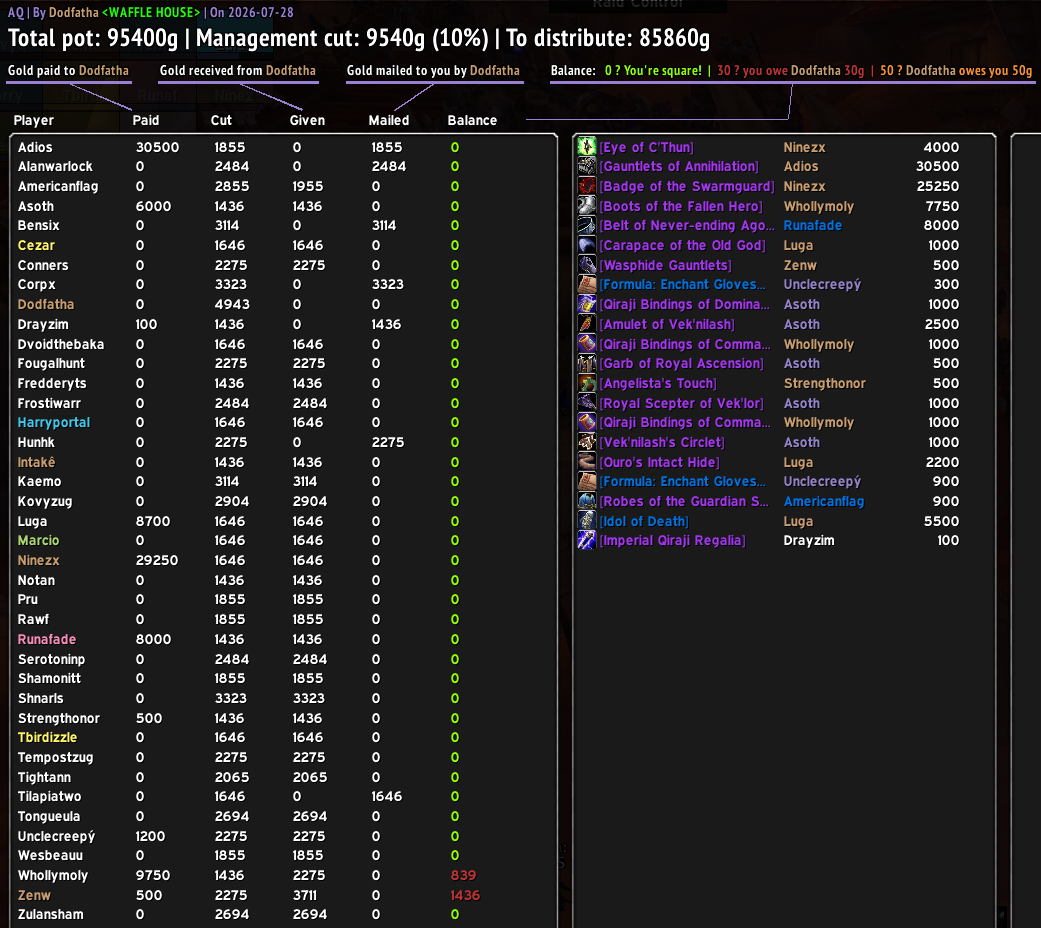Click the Mailed column header
The width and height of the screenshot is (1041, 928).
388,120
